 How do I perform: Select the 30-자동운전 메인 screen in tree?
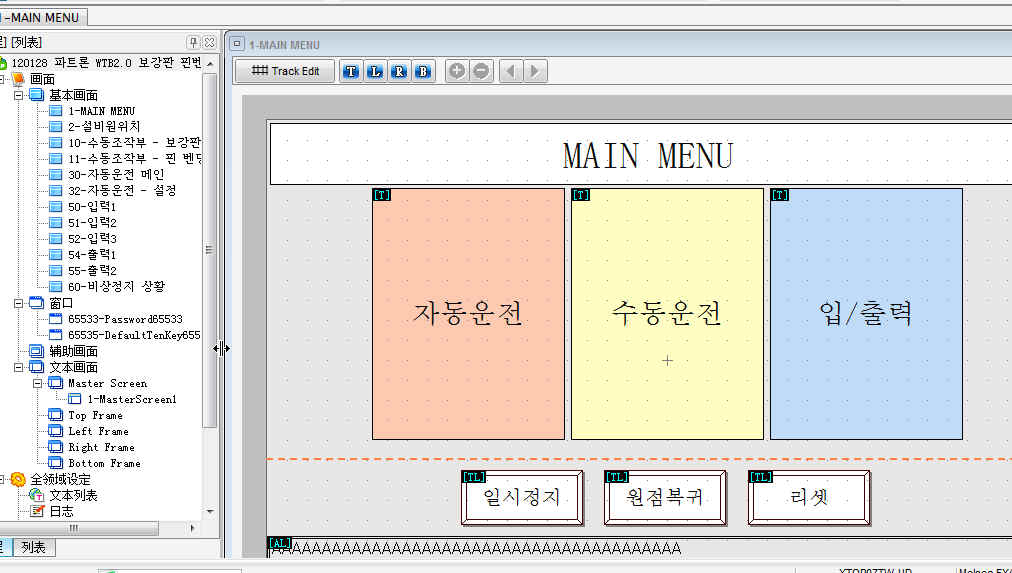(x=115, y=175)
